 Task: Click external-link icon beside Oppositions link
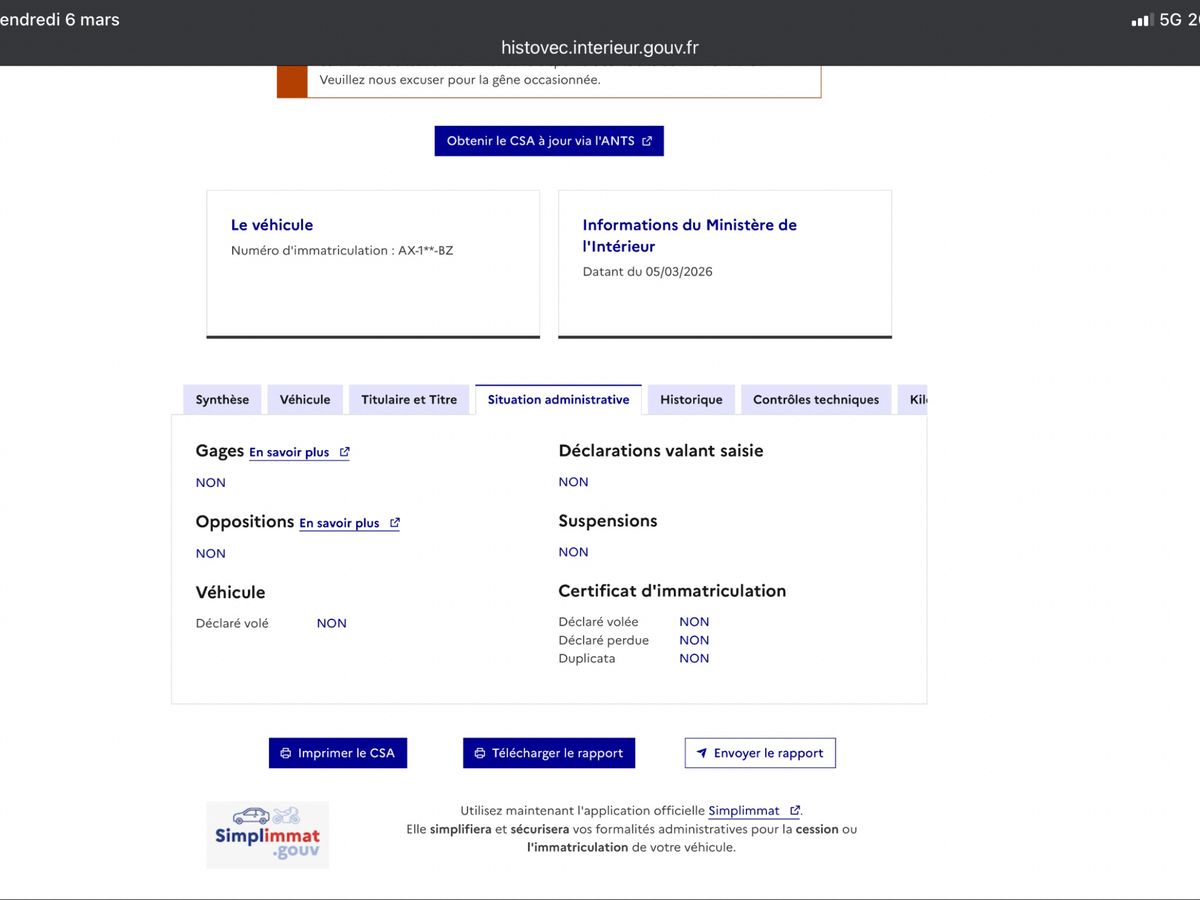pyautogui.click(x=394, y=523)
